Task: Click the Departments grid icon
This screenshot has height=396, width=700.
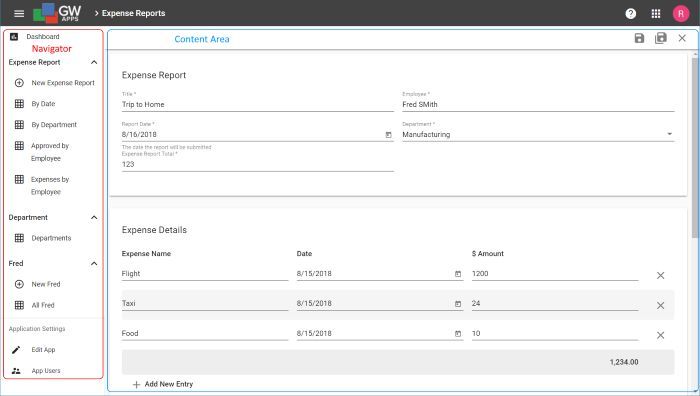Action: (x=19, y=238)
